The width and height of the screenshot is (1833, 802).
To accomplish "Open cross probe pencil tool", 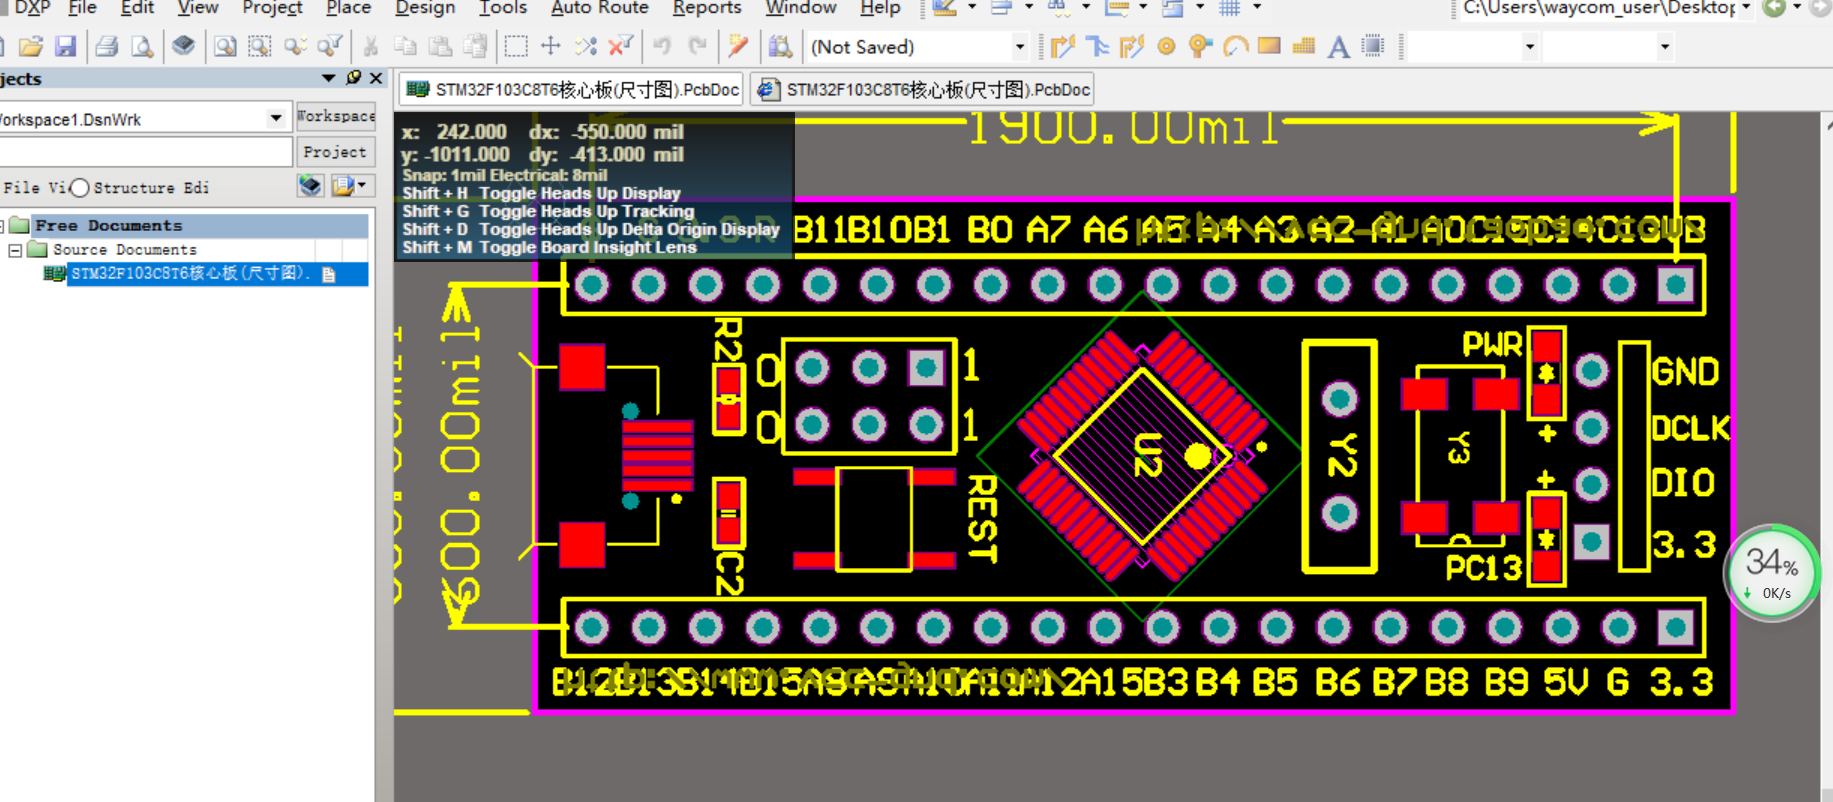I will pos(738,47).
